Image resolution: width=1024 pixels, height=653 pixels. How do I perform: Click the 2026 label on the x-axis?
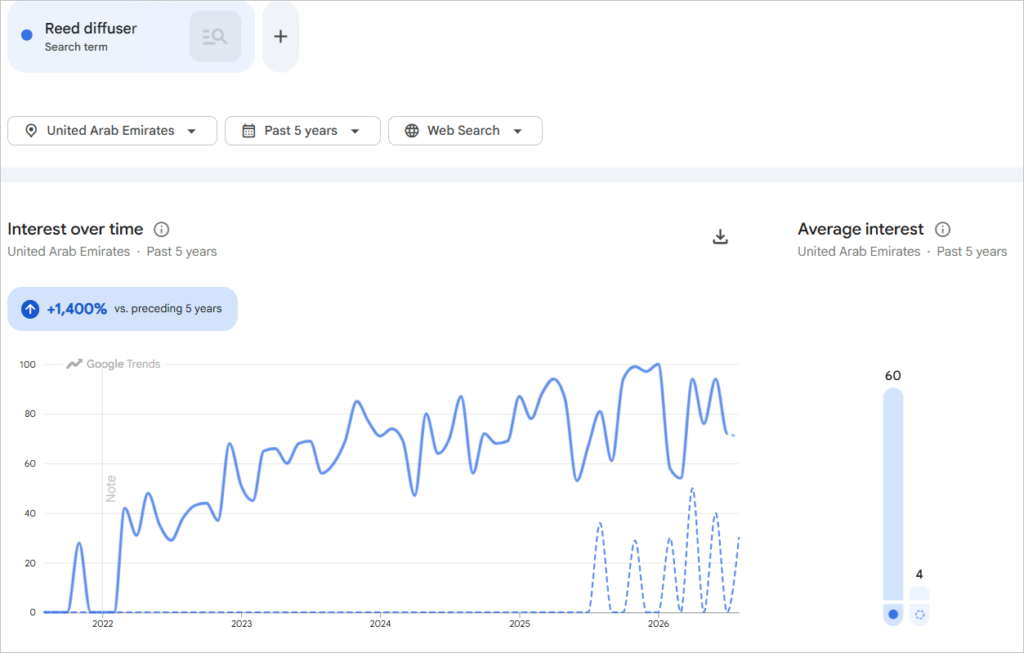(x=658, y=624)
